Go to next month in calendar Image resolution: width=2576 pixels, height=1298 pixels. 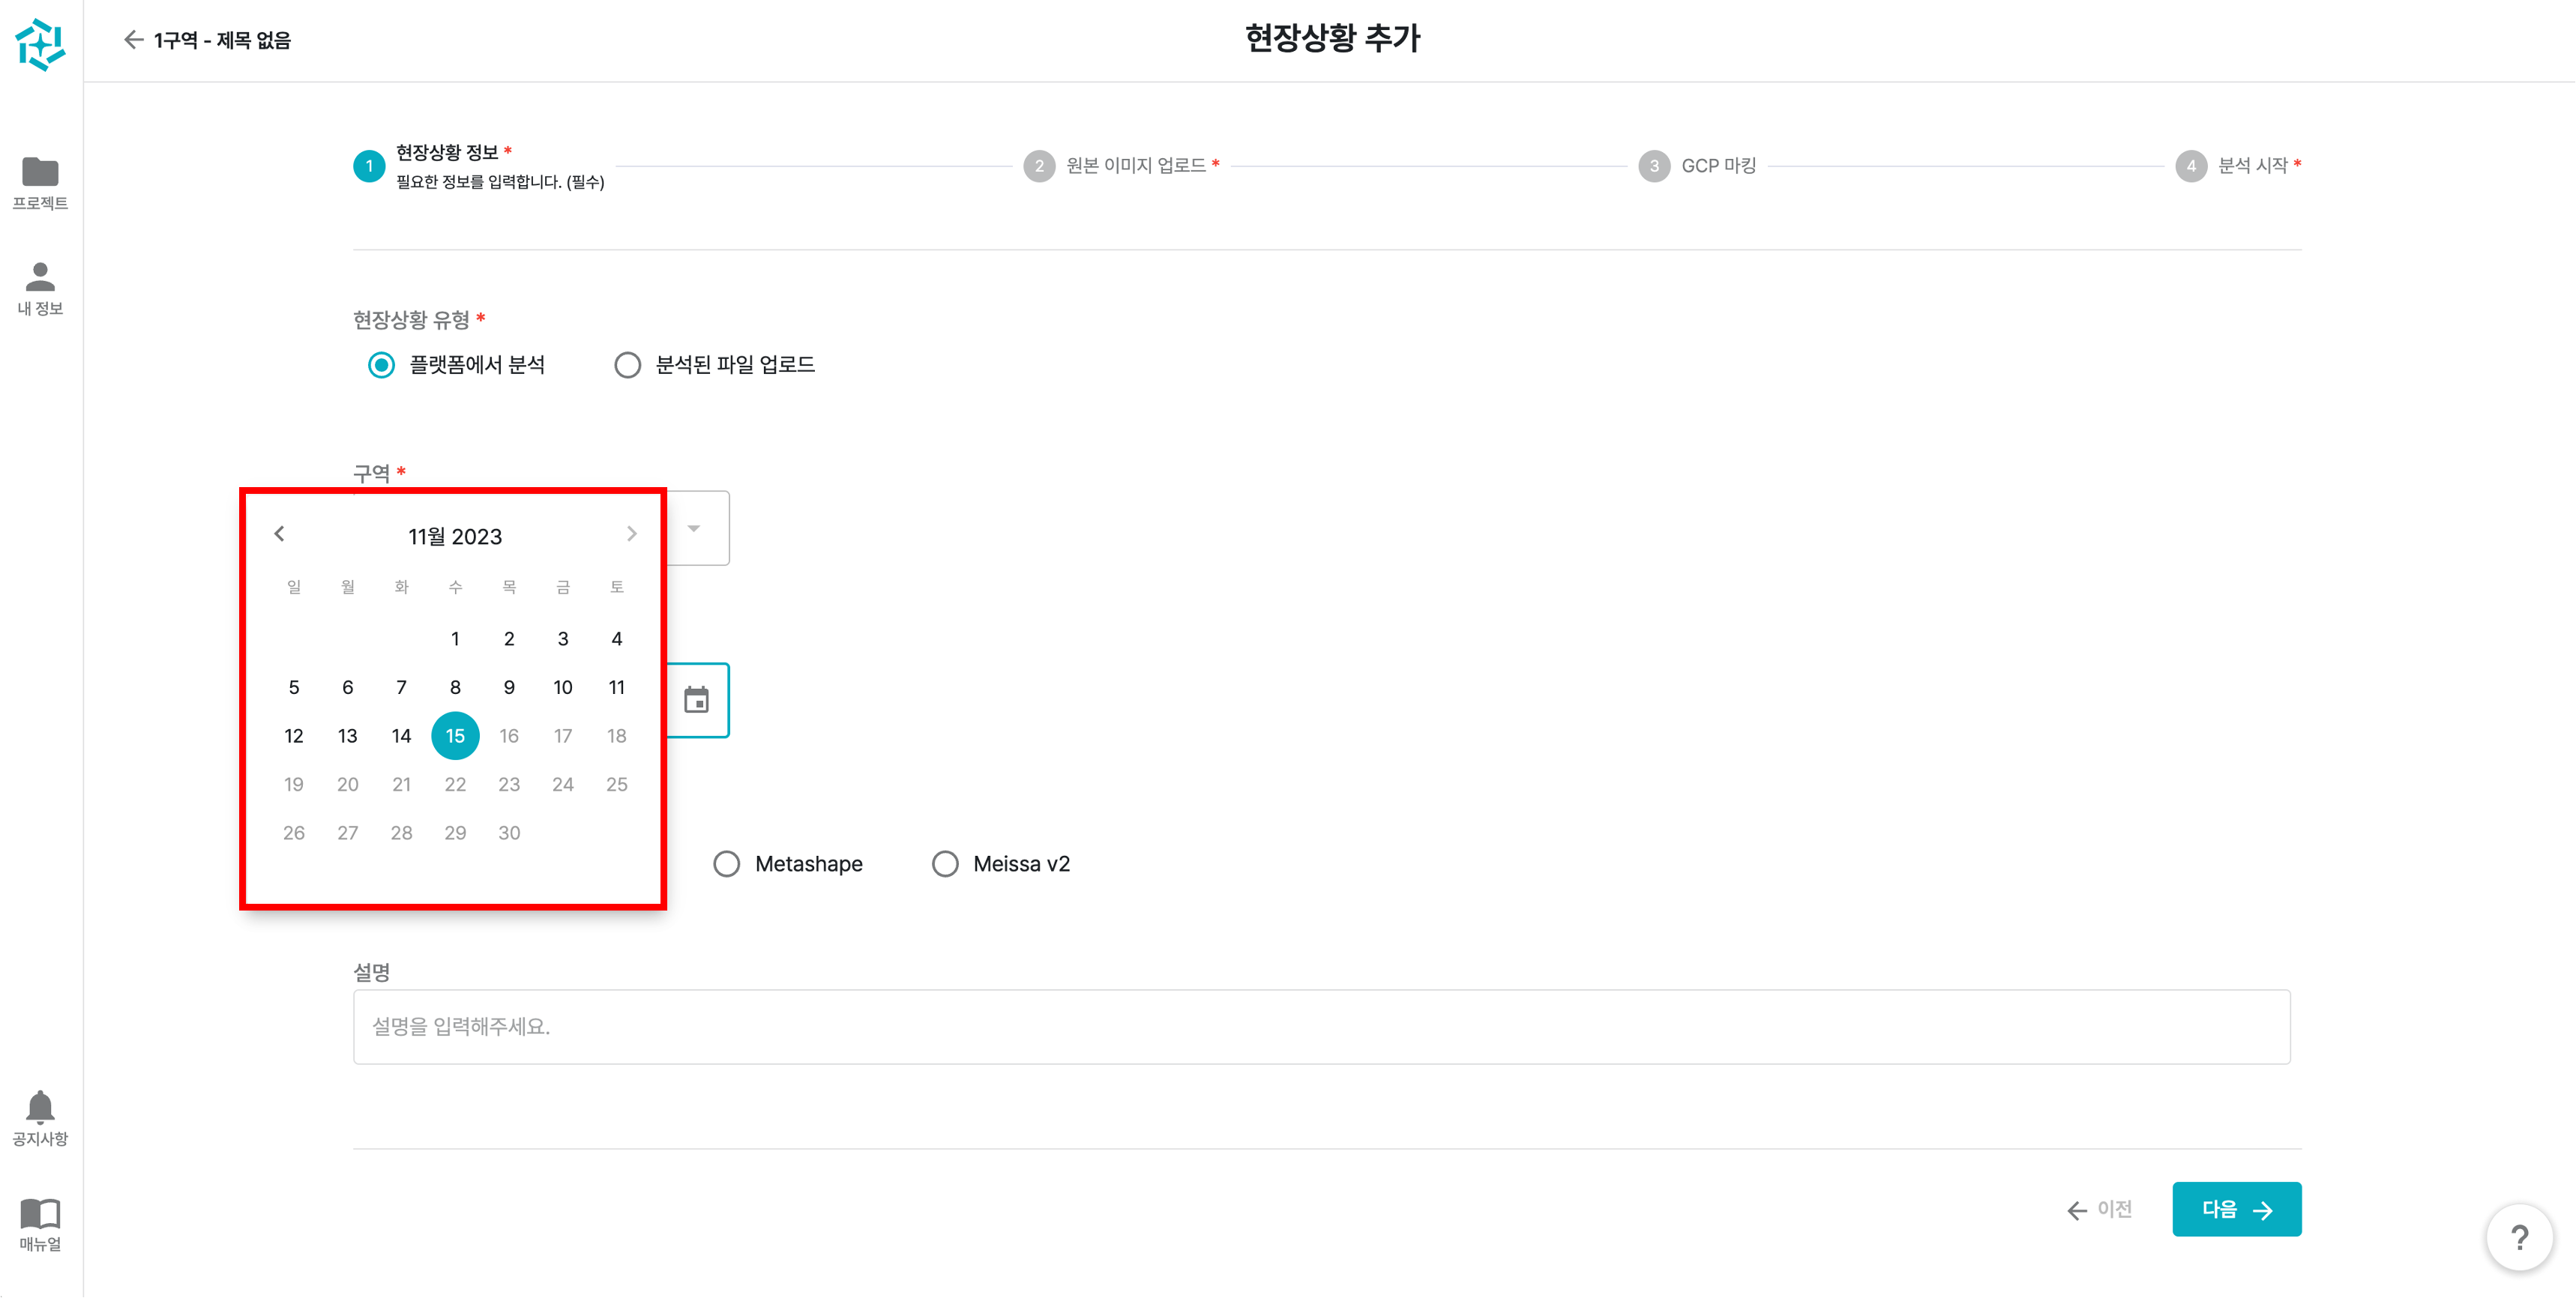click(631, 534)
